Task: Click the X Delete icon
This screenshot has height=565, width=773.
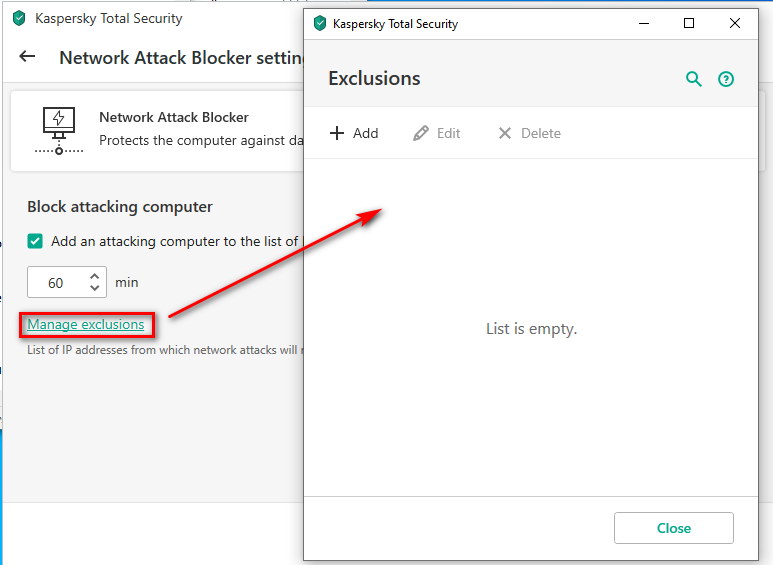Action: [x=505, y=133]
